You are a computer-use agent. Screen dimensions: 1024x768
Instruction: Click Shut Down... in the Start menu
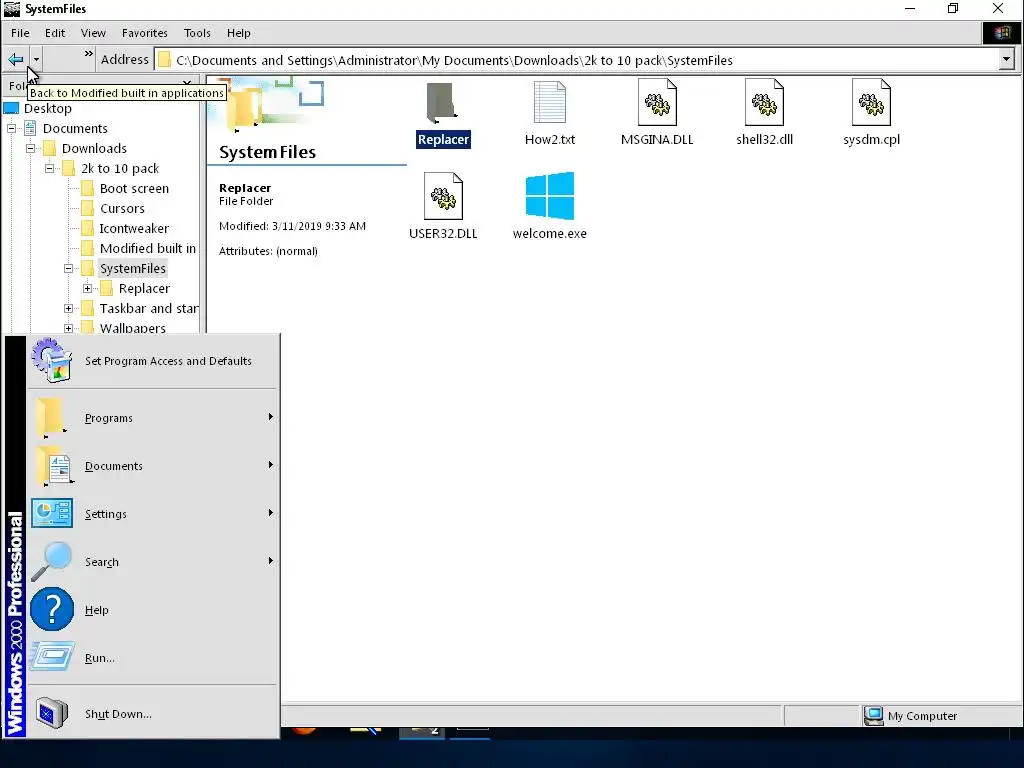[x=153, y=714]
